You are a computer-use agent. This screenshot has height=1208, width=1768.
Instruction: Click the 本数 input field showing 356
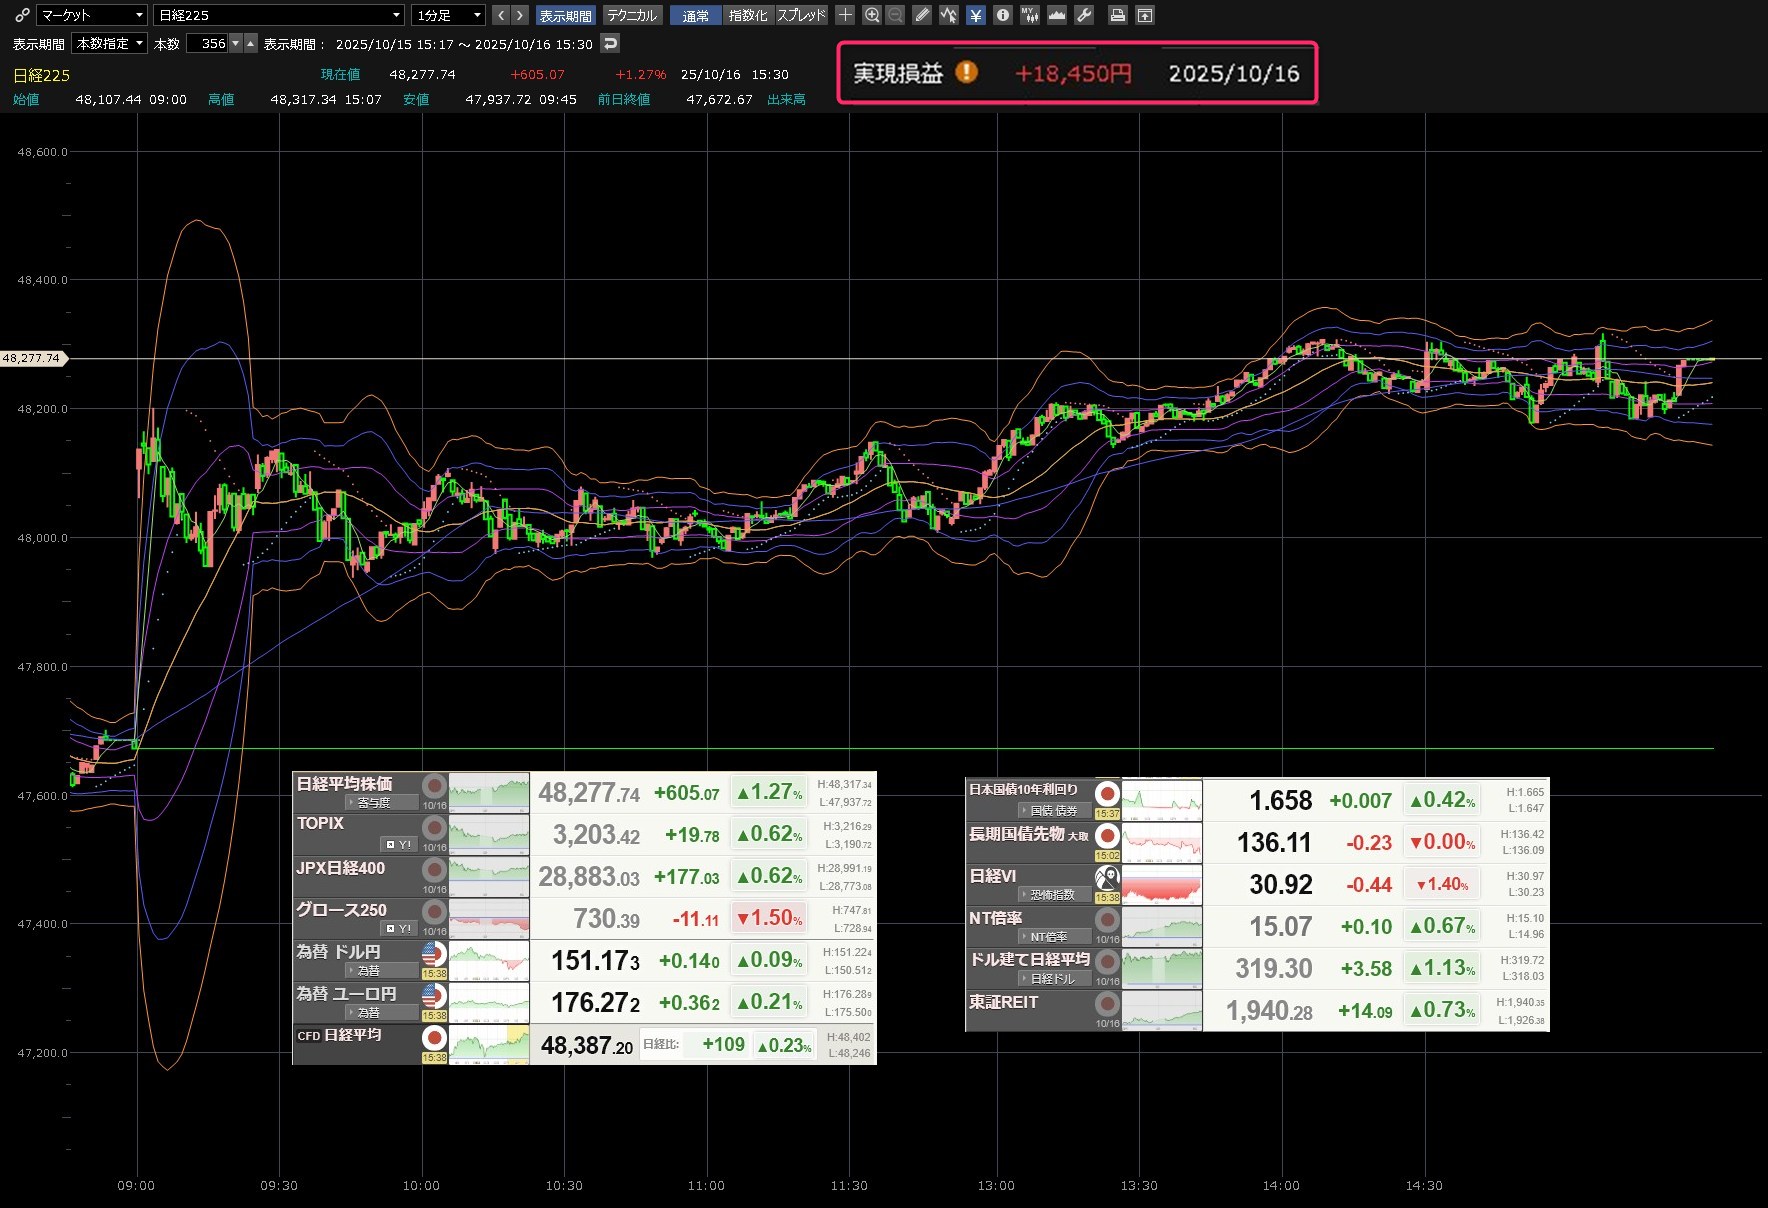pyautogui.click(x=212, y=44)
